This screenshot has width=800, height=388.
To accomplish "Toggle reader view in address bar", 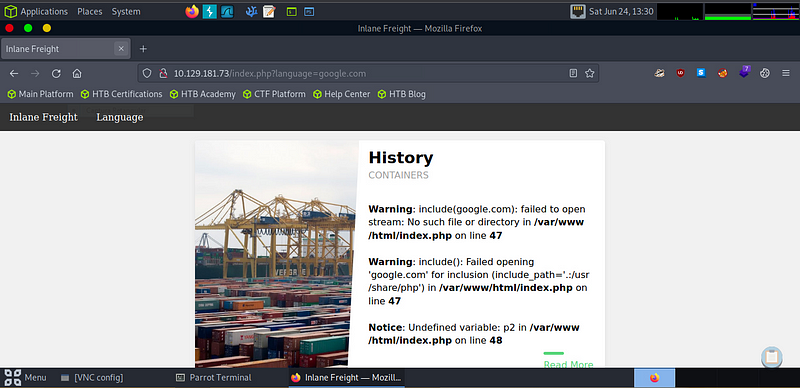I will (573, 74).
